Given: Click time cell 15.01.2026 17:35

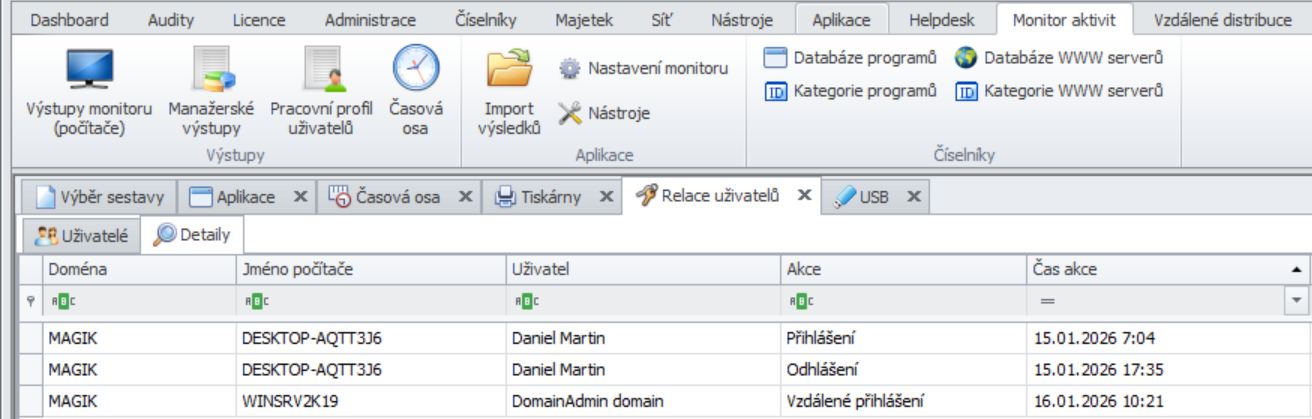Looking at the screenshot, I should [1169, 369].
